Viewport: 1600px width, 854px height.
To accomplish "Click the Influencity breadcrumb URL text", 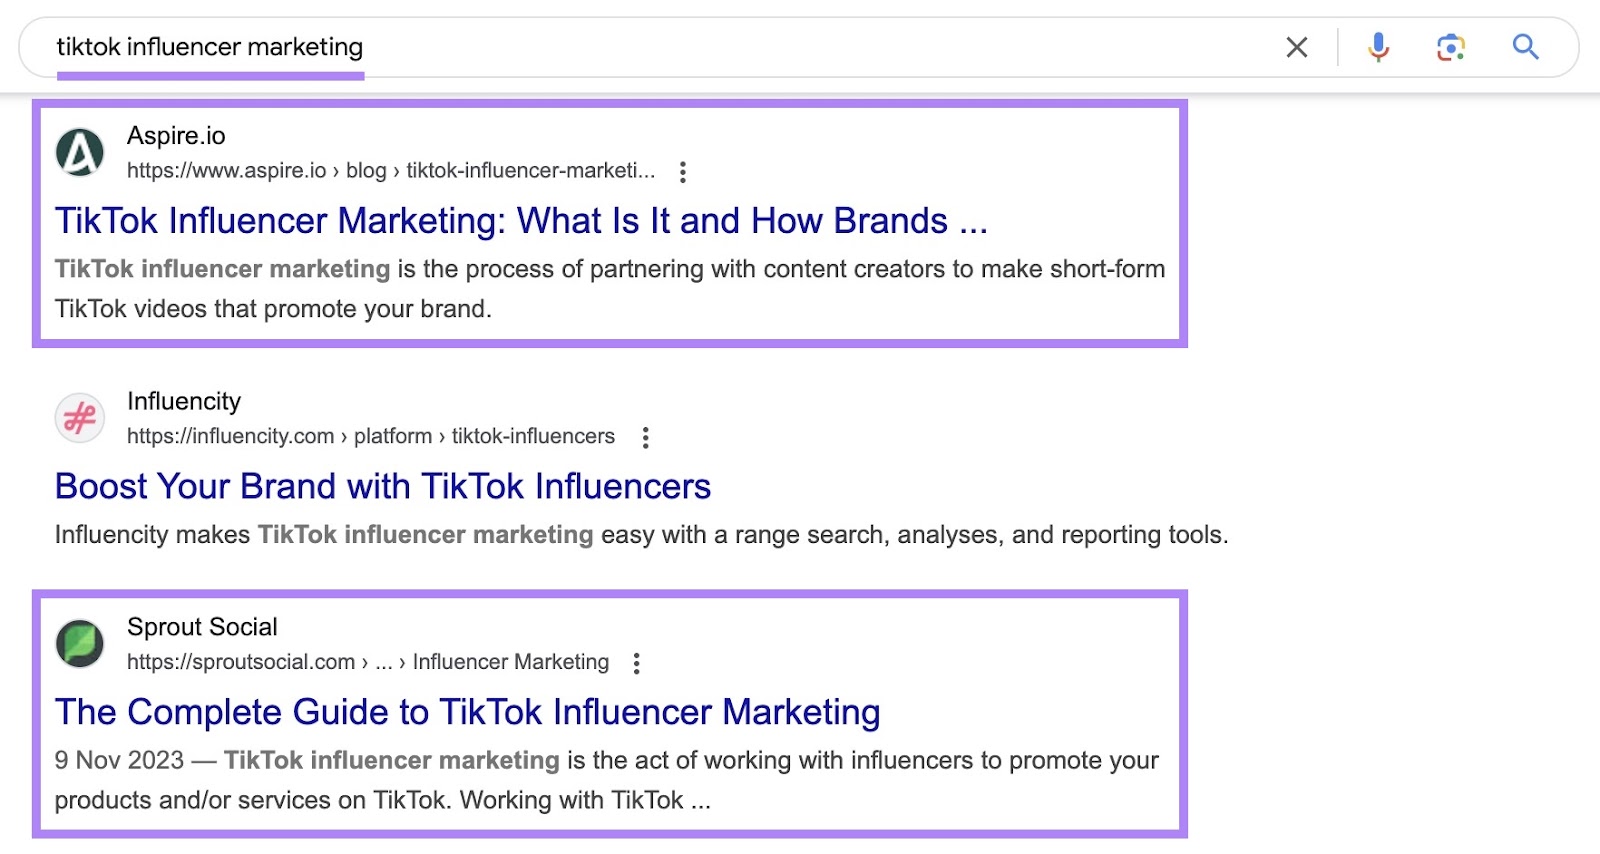I will pos(370,435).
